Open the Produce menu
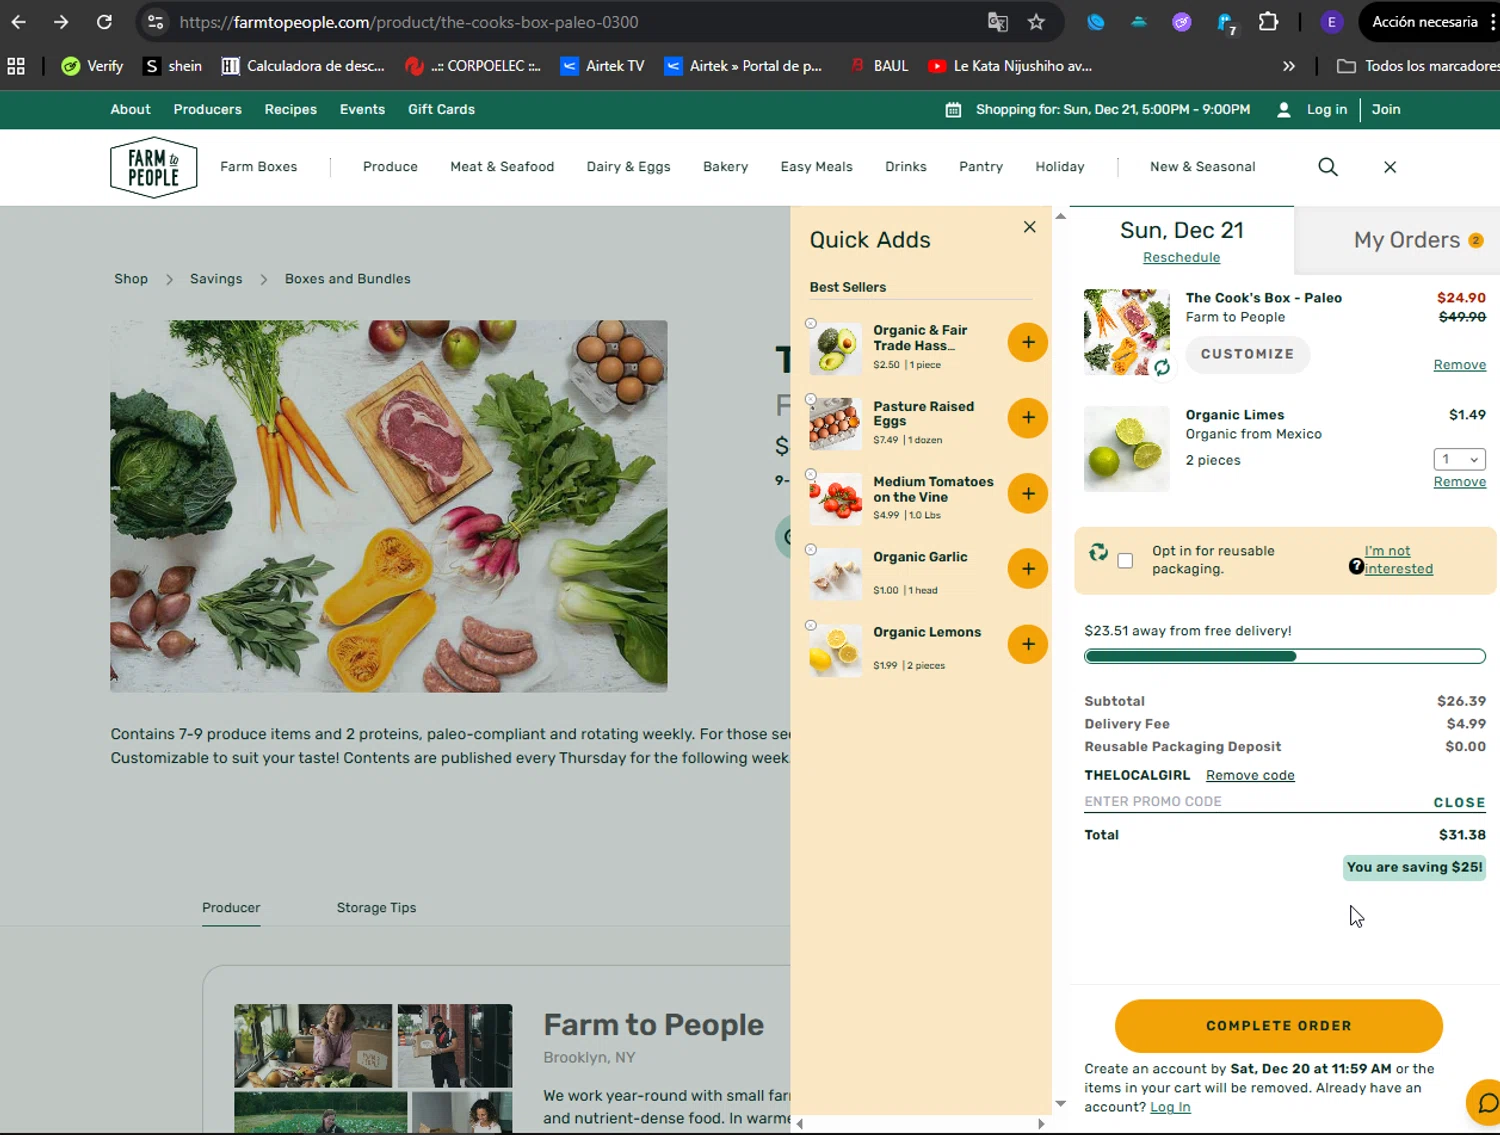The image size is (1500, 1135). pos(390,167)
